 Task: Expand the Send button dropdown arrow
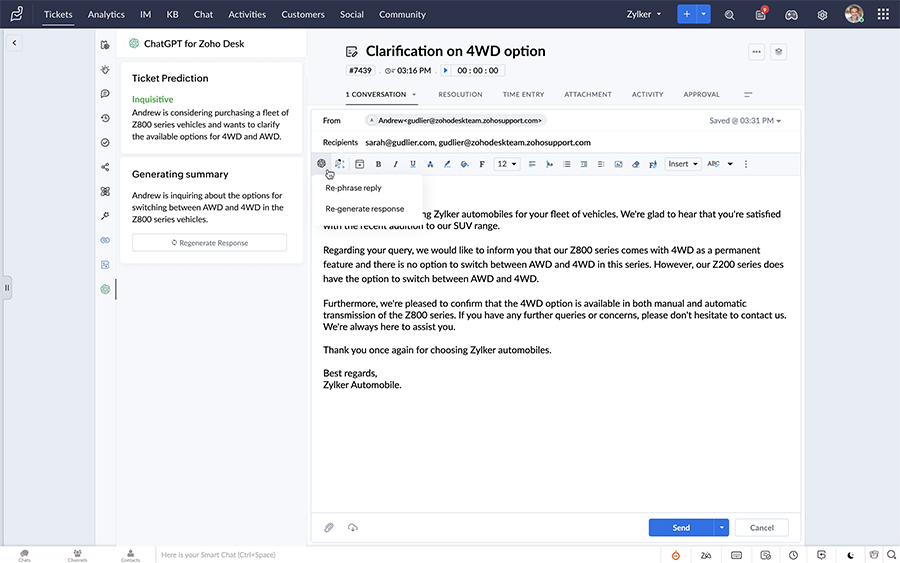(721, 527)
